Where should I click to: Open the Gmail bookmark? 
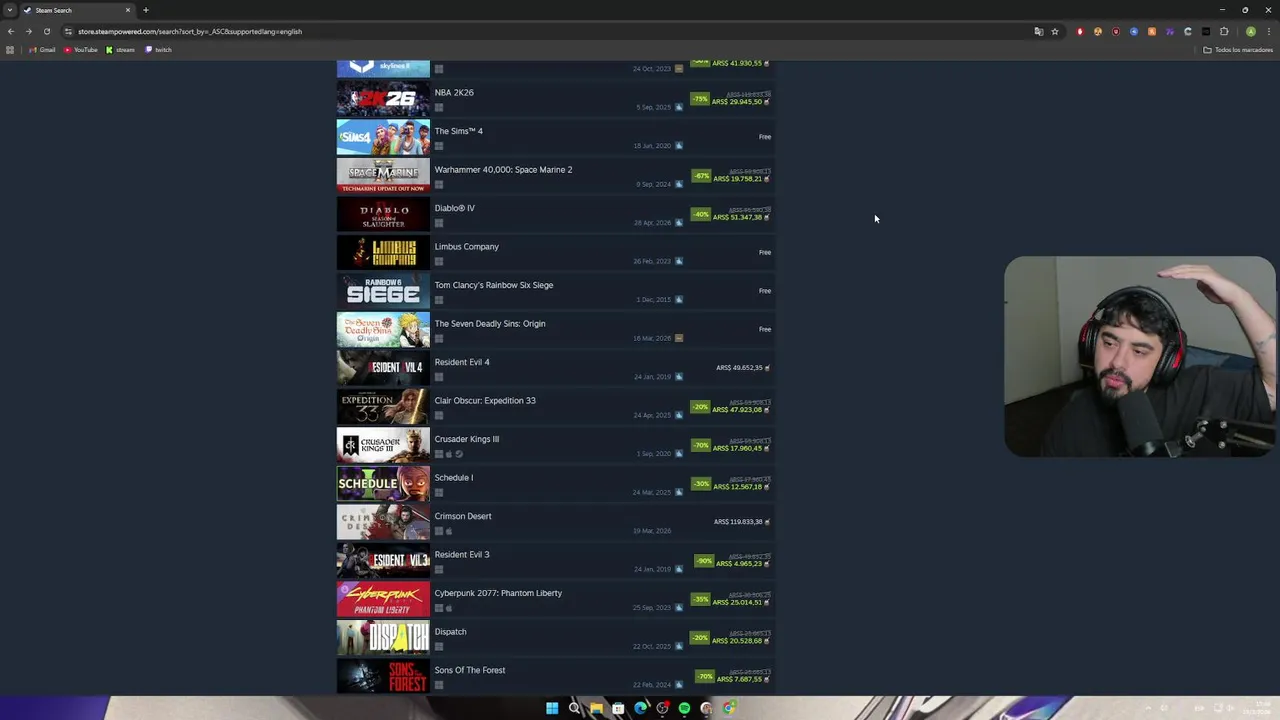pyautogui.click(x=42, y=50)
